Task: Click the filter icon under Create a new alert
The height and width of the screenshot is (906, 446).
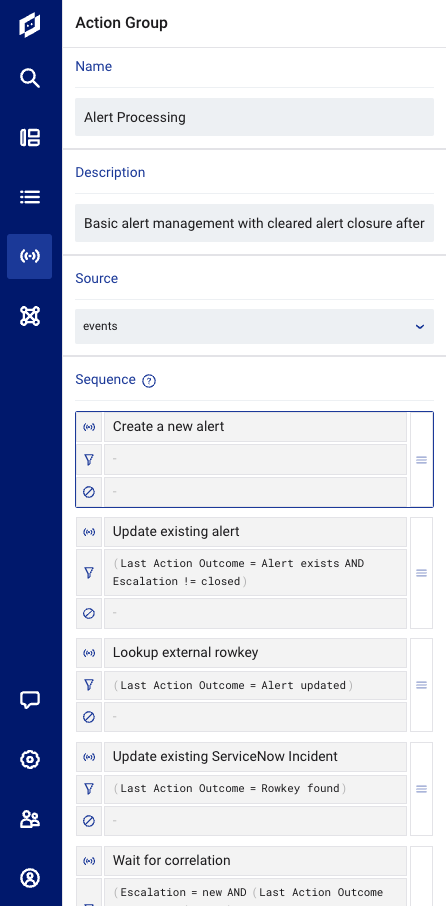Action: click(x=89, y=460)
